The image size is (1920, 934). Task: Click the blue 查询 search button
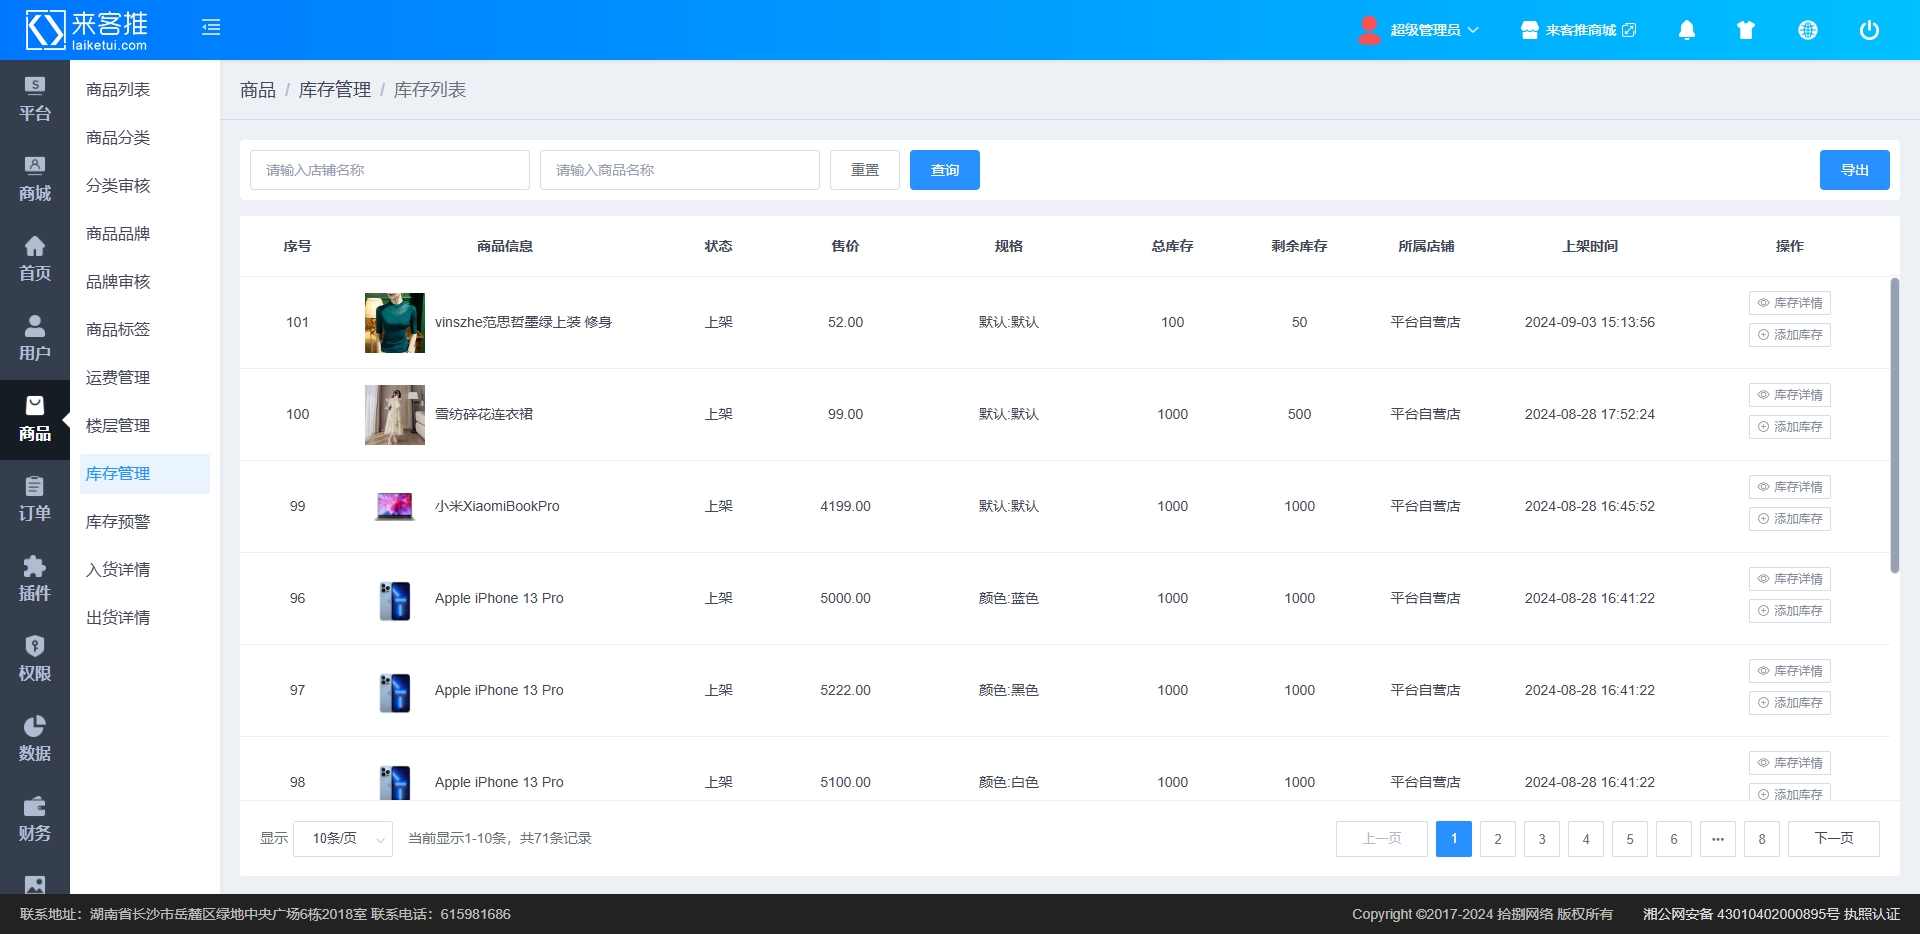944,170
